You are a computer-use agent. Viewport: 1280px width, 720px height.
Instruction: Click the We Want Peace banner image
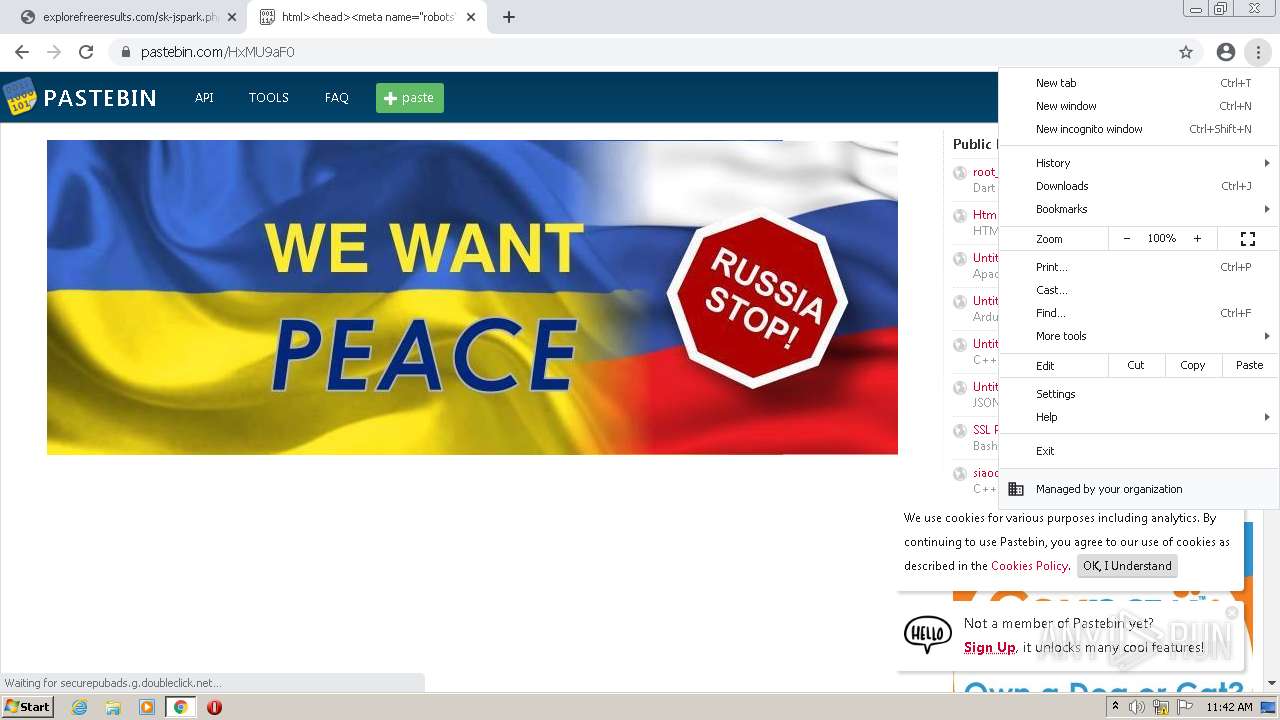(472, 297)
